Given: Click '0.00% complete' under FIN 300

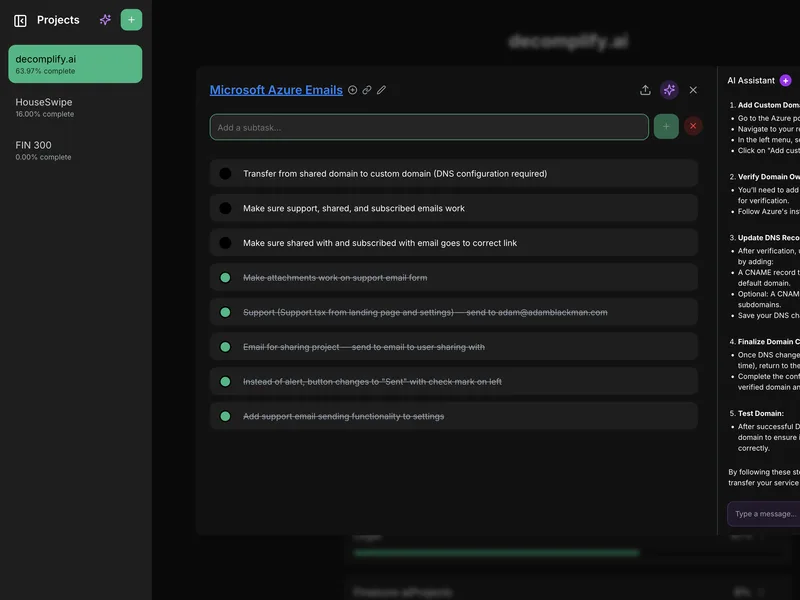Looking at the screenshot, I should [43, 157].
